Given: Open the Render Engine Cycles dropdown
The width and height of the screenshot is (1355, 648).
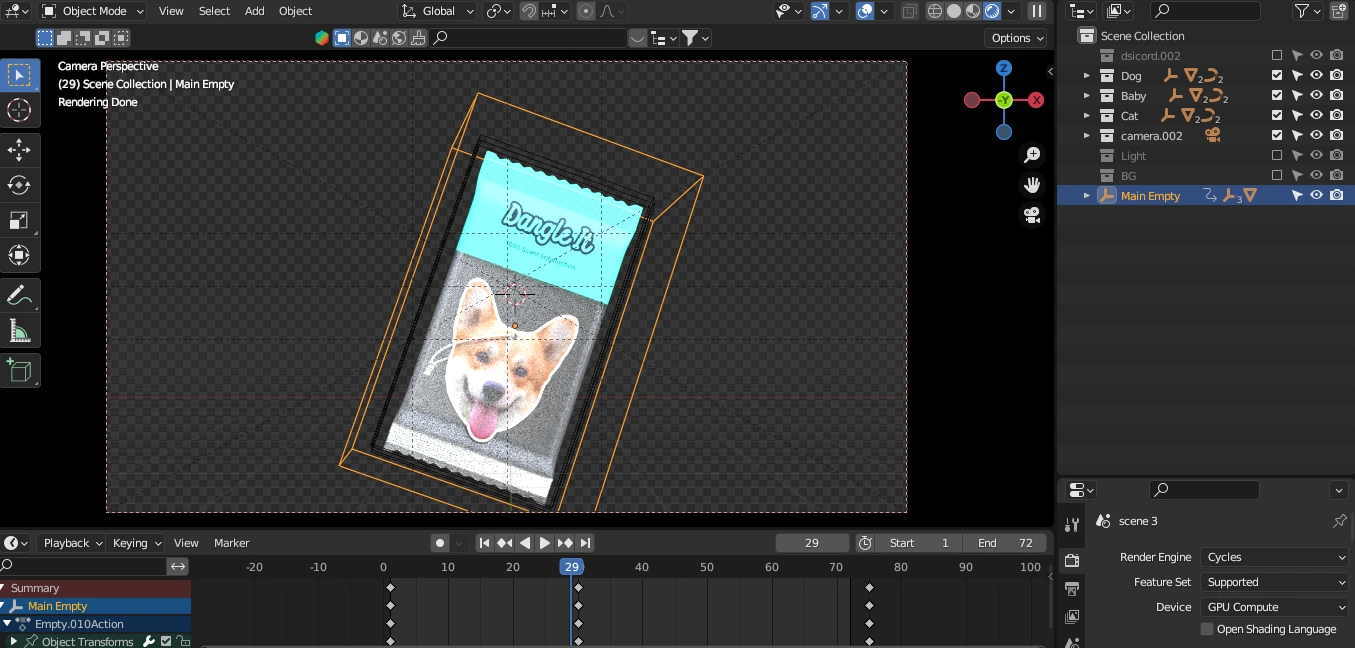Looking at the screenshot, I should click(x=1275, y=557).
